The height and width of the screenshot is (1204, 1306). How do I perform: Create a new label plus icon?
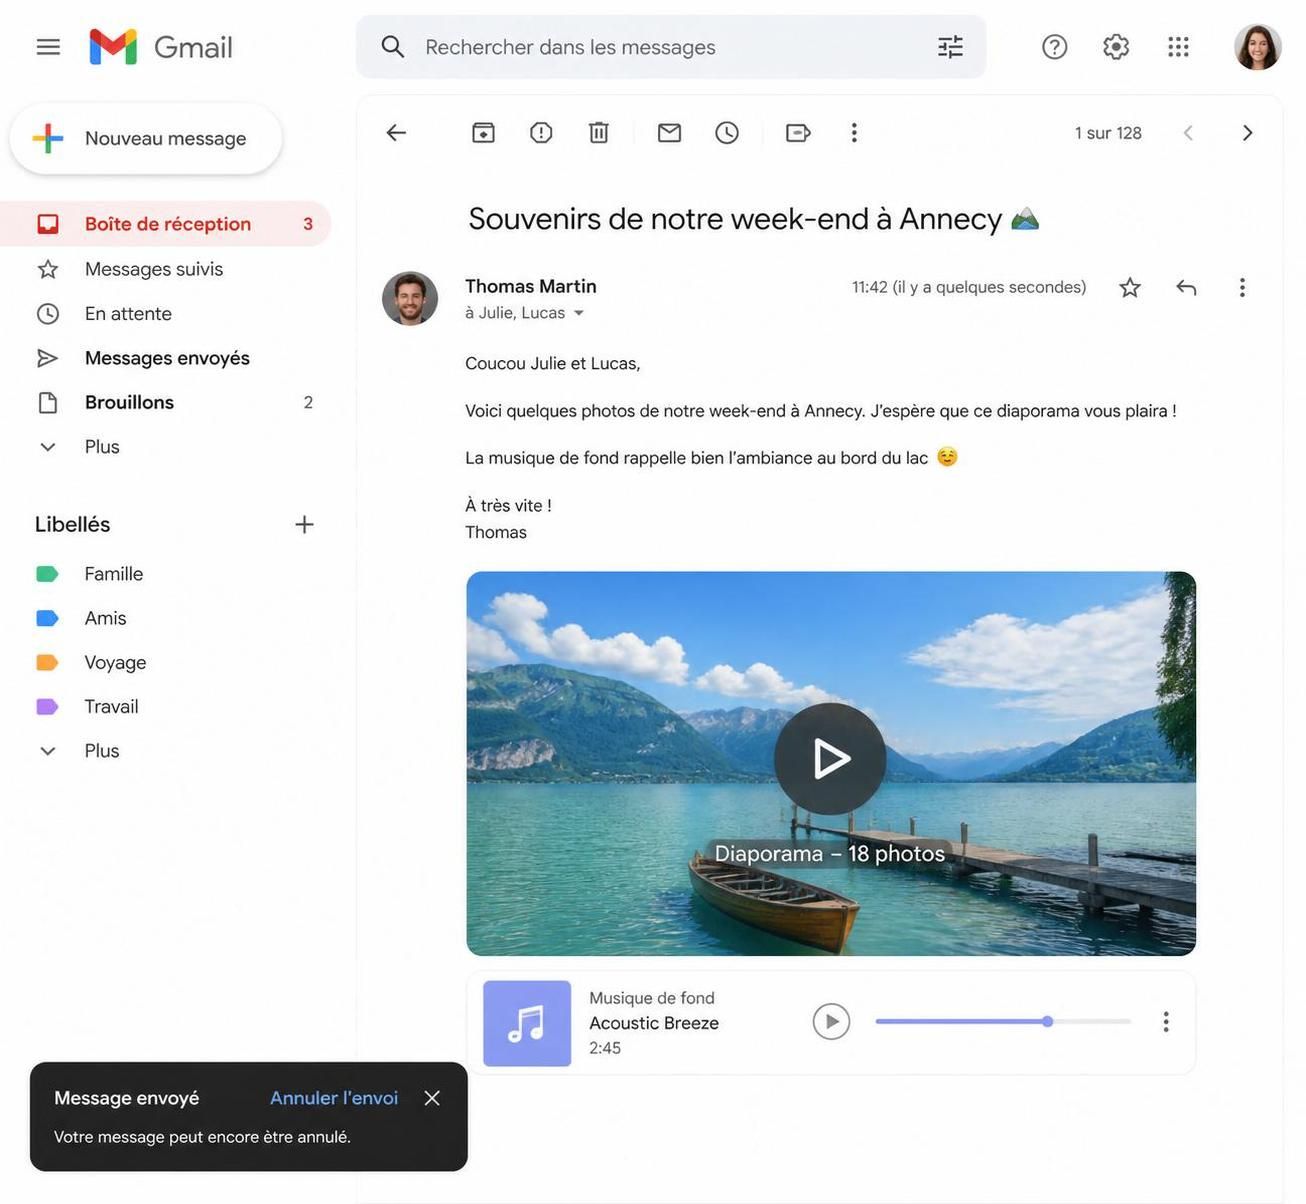click(x=305, y=525)
